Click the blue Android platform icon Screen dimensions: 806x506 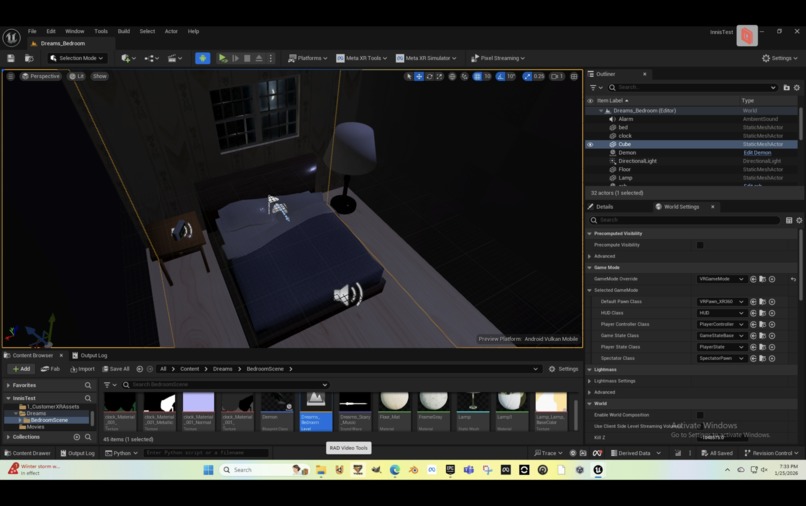(x=203, y=58)
